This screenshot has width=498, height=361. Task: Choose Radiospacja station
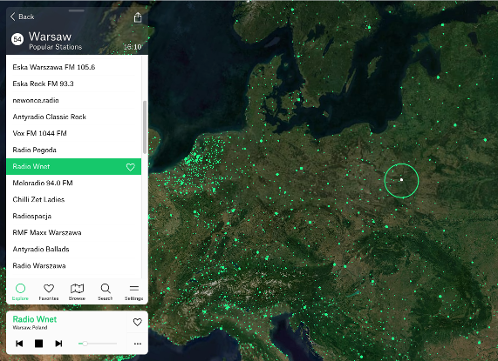point(74,216)
